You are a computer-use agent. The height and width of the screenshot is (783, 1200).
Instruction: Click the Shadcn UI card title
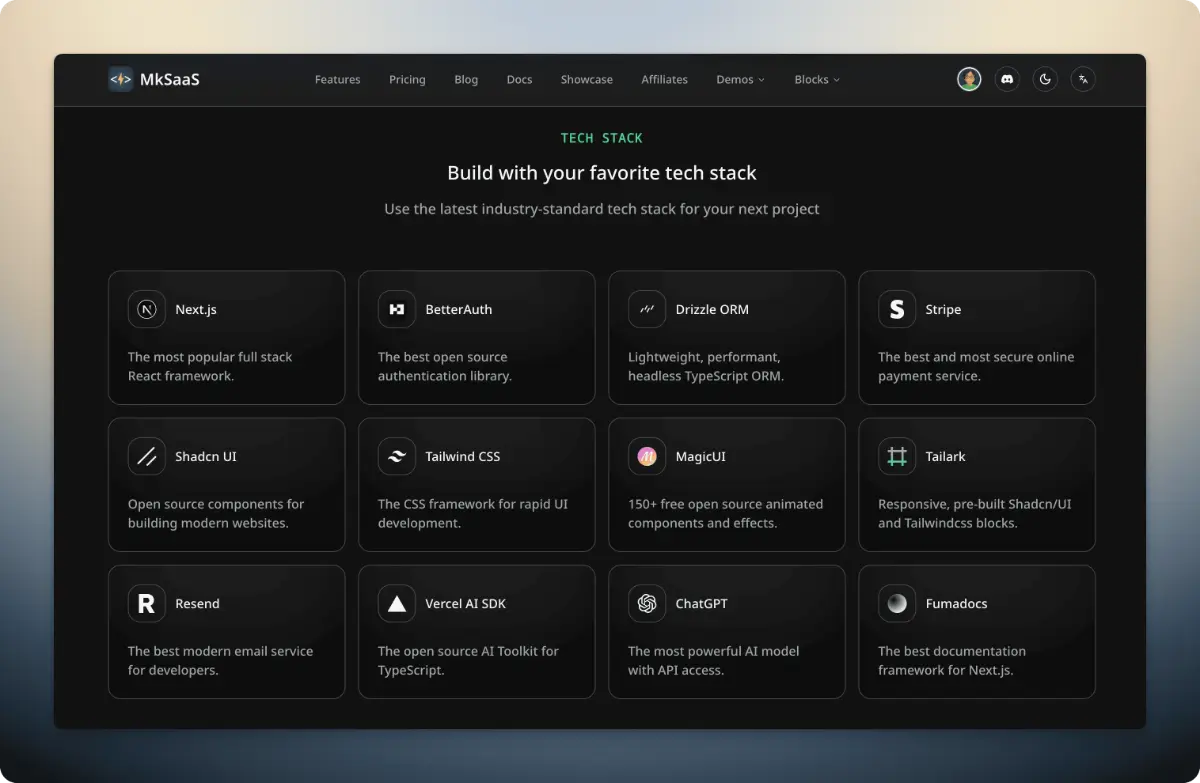(206, 456)
